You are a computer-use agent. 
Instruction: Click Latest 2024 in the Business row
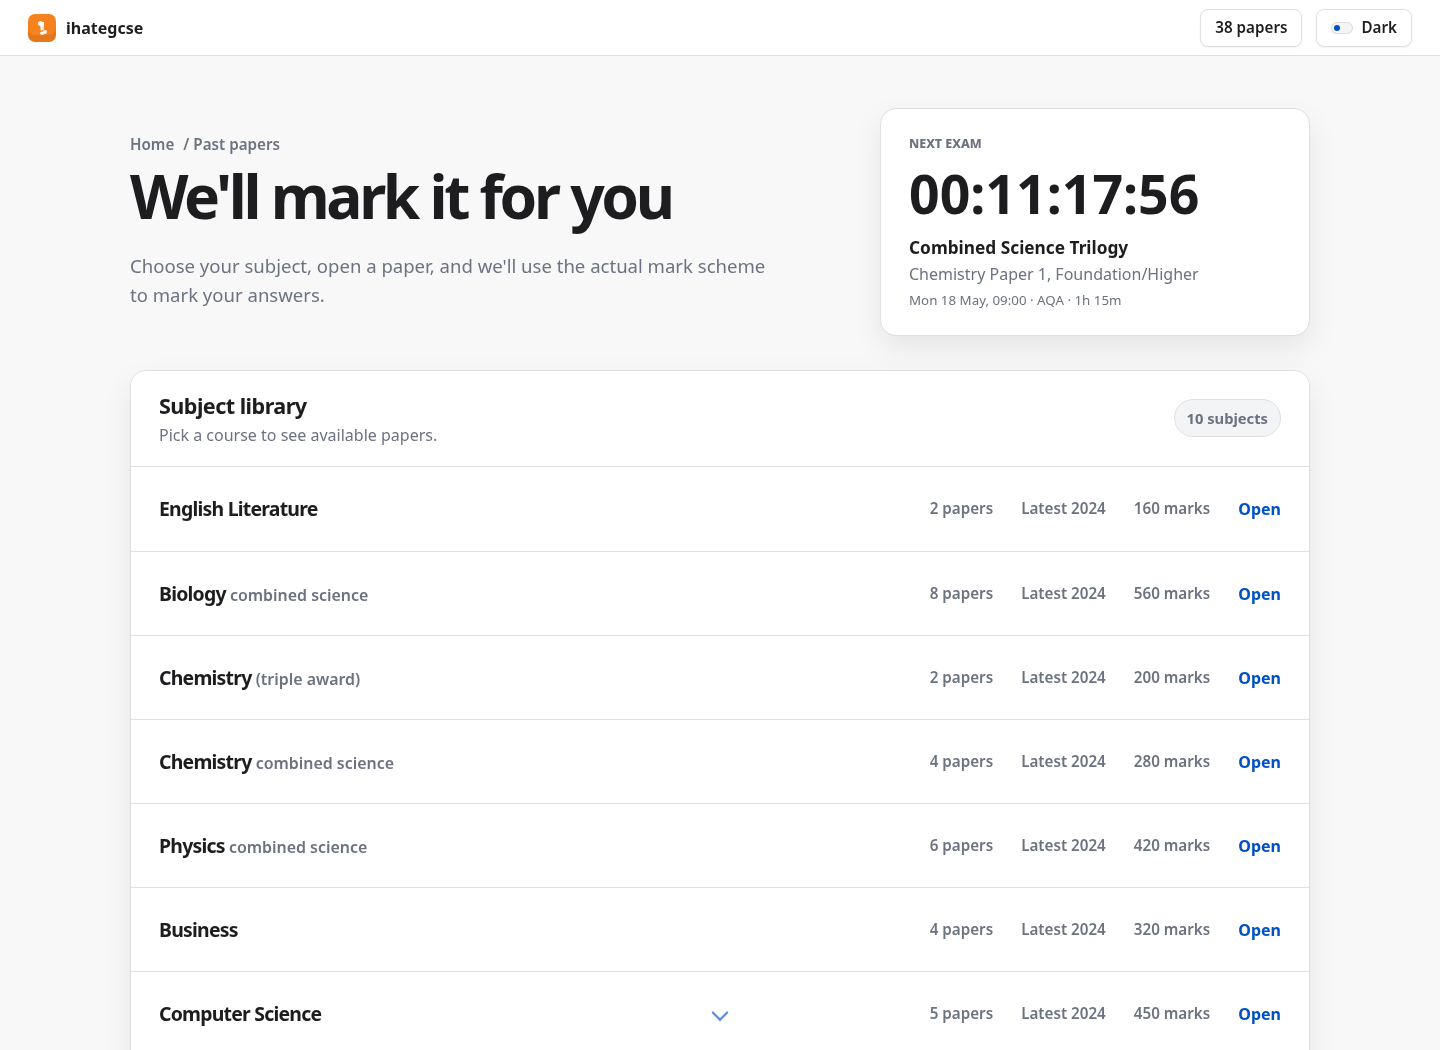pos(1063,929)
